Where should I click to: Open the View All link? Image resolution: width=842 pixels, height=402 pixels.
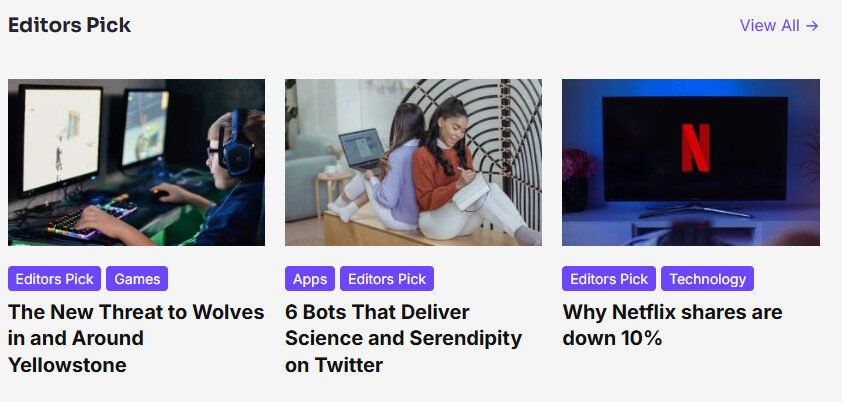[779, 26]
